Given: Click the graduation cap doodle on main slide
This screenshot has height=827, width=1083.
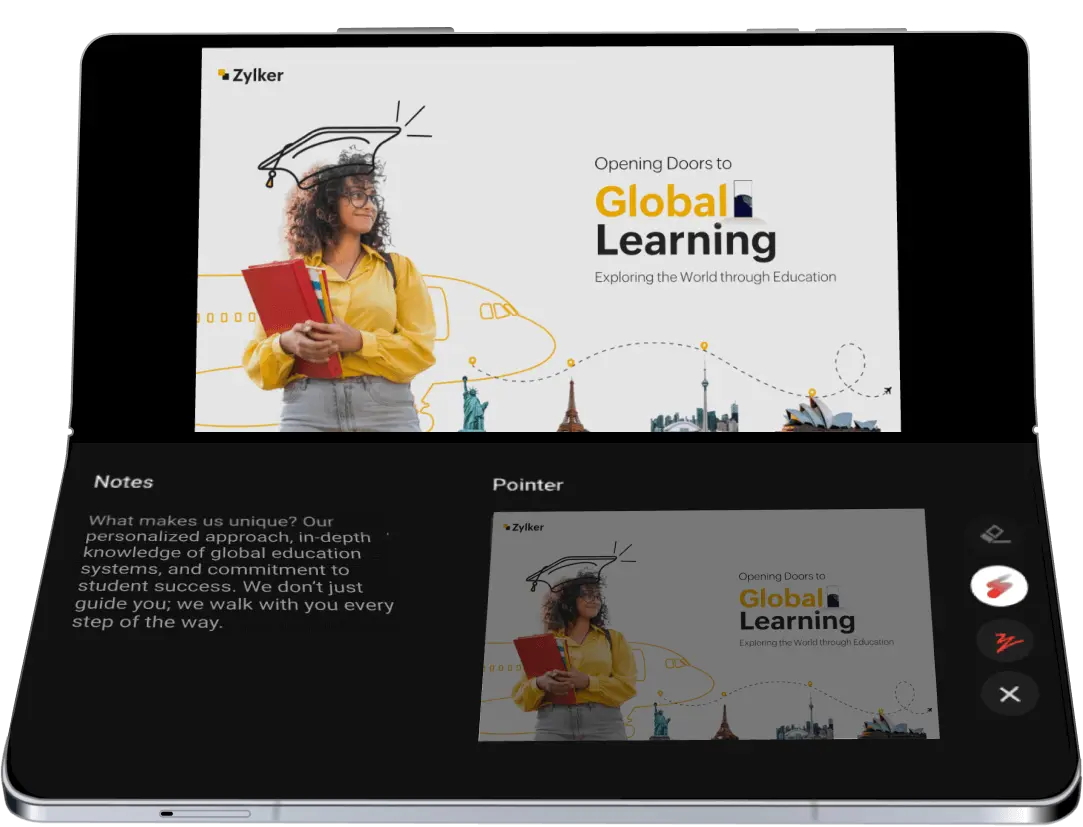Looking at the screenshot, I should (330, 151).
